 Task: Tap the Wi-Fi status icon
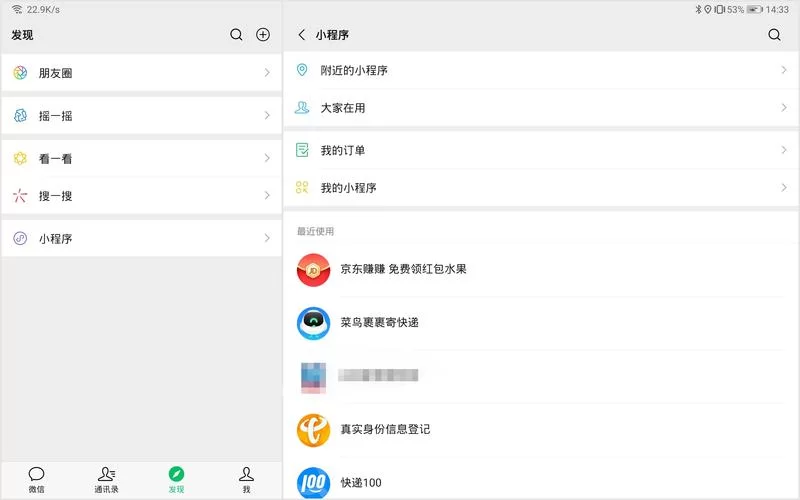coord(17,9)
